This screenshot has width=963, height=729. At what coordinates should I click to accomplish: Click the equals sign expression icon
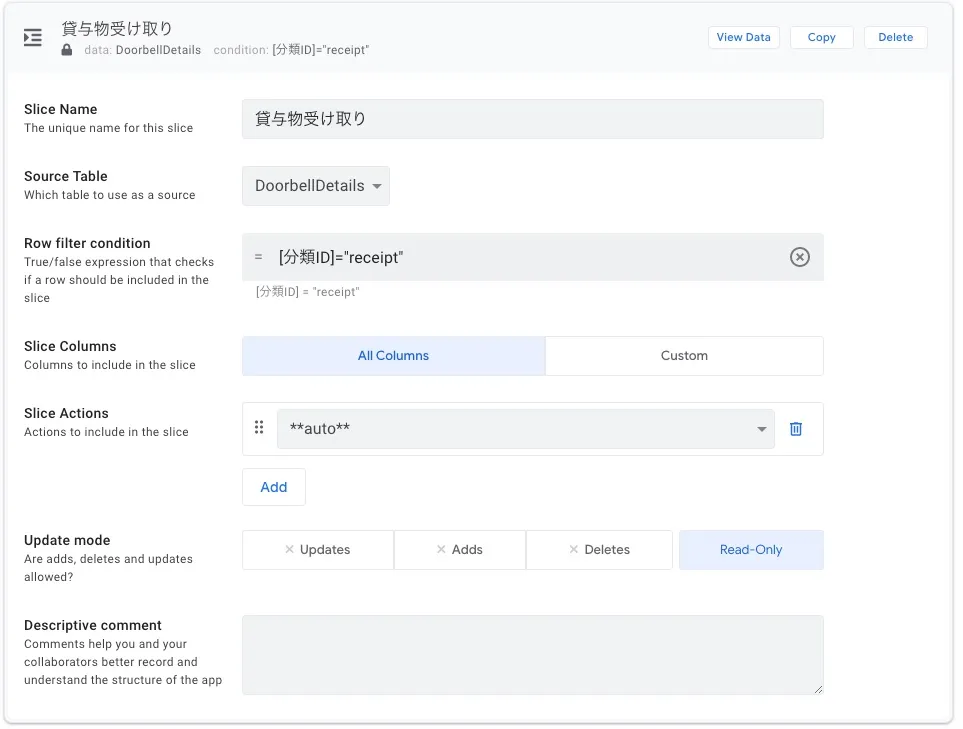tap(258, 257)
